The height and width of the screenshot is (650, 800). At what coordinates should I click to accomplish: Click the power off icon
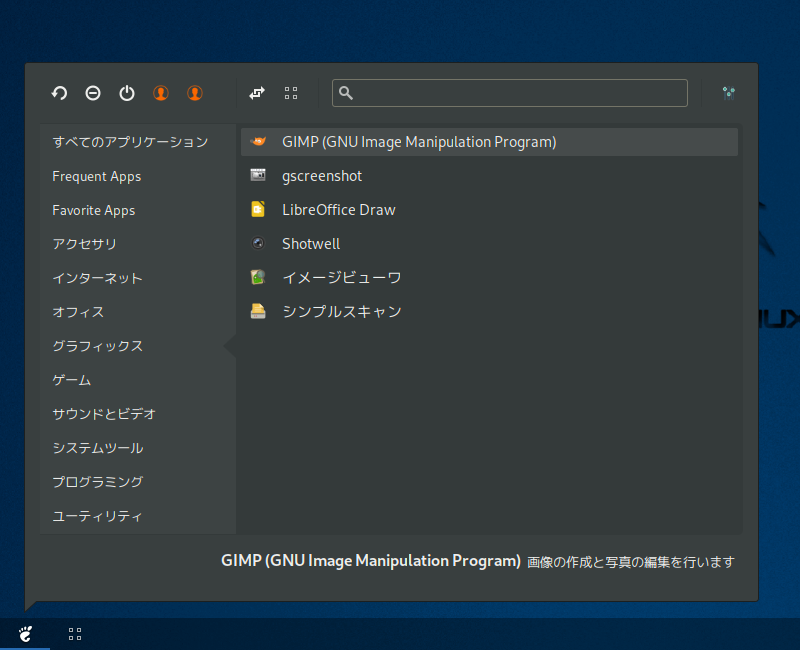click(x=127, y=93)
